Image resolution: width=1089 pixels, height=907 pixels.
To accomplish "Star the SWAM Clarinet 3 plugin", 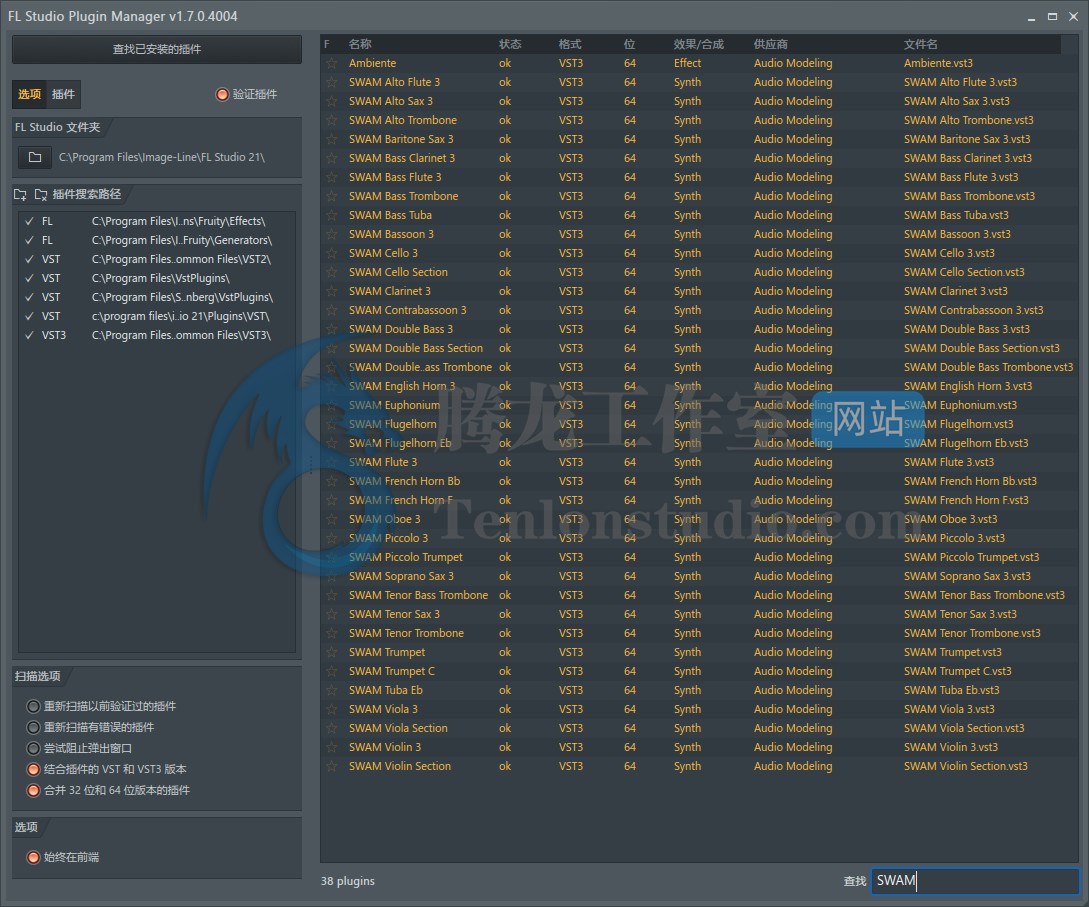I will (x=331, y=291).
